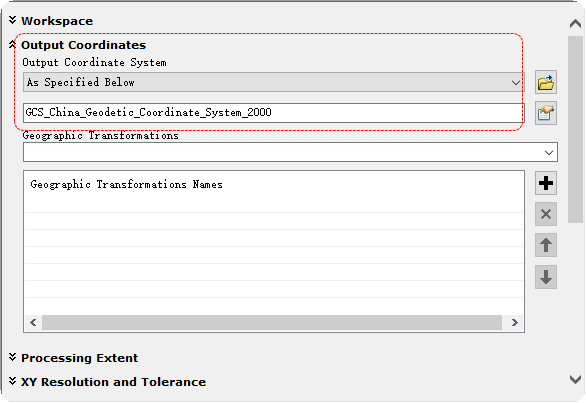Open spatial reference properties icon

546,113
